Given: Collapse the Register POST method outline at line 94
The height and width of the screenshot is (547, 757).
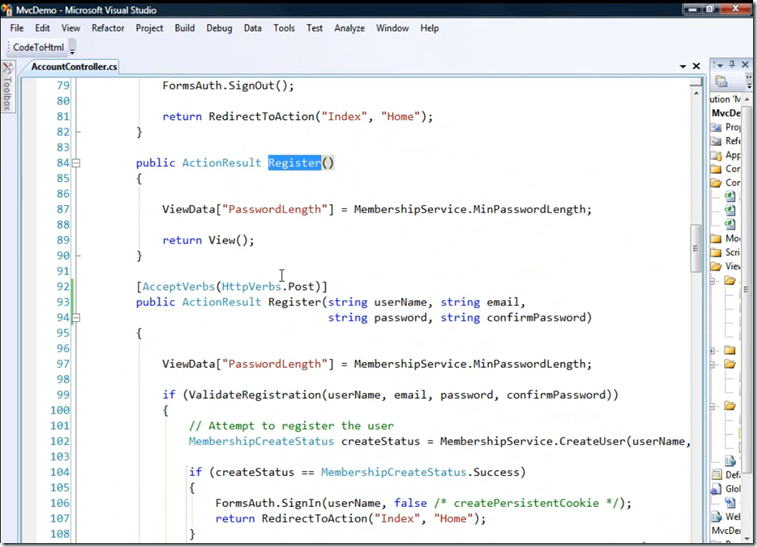Looking at the screenshot, I should pyautogui.click(x=76, y=318).
